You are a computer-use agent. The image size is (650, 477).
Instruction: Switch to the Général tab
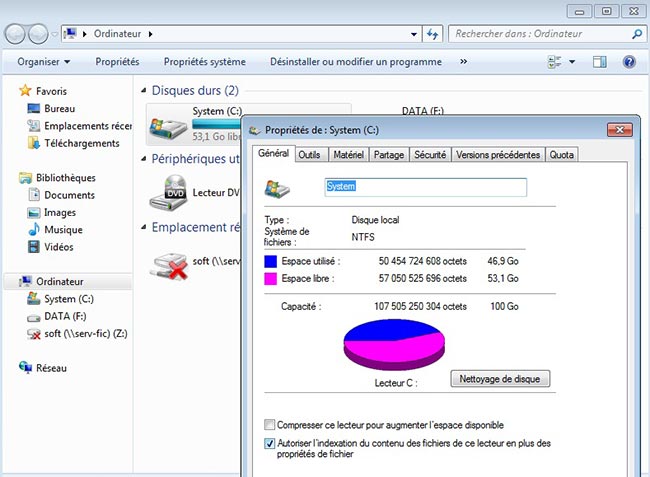274,153
